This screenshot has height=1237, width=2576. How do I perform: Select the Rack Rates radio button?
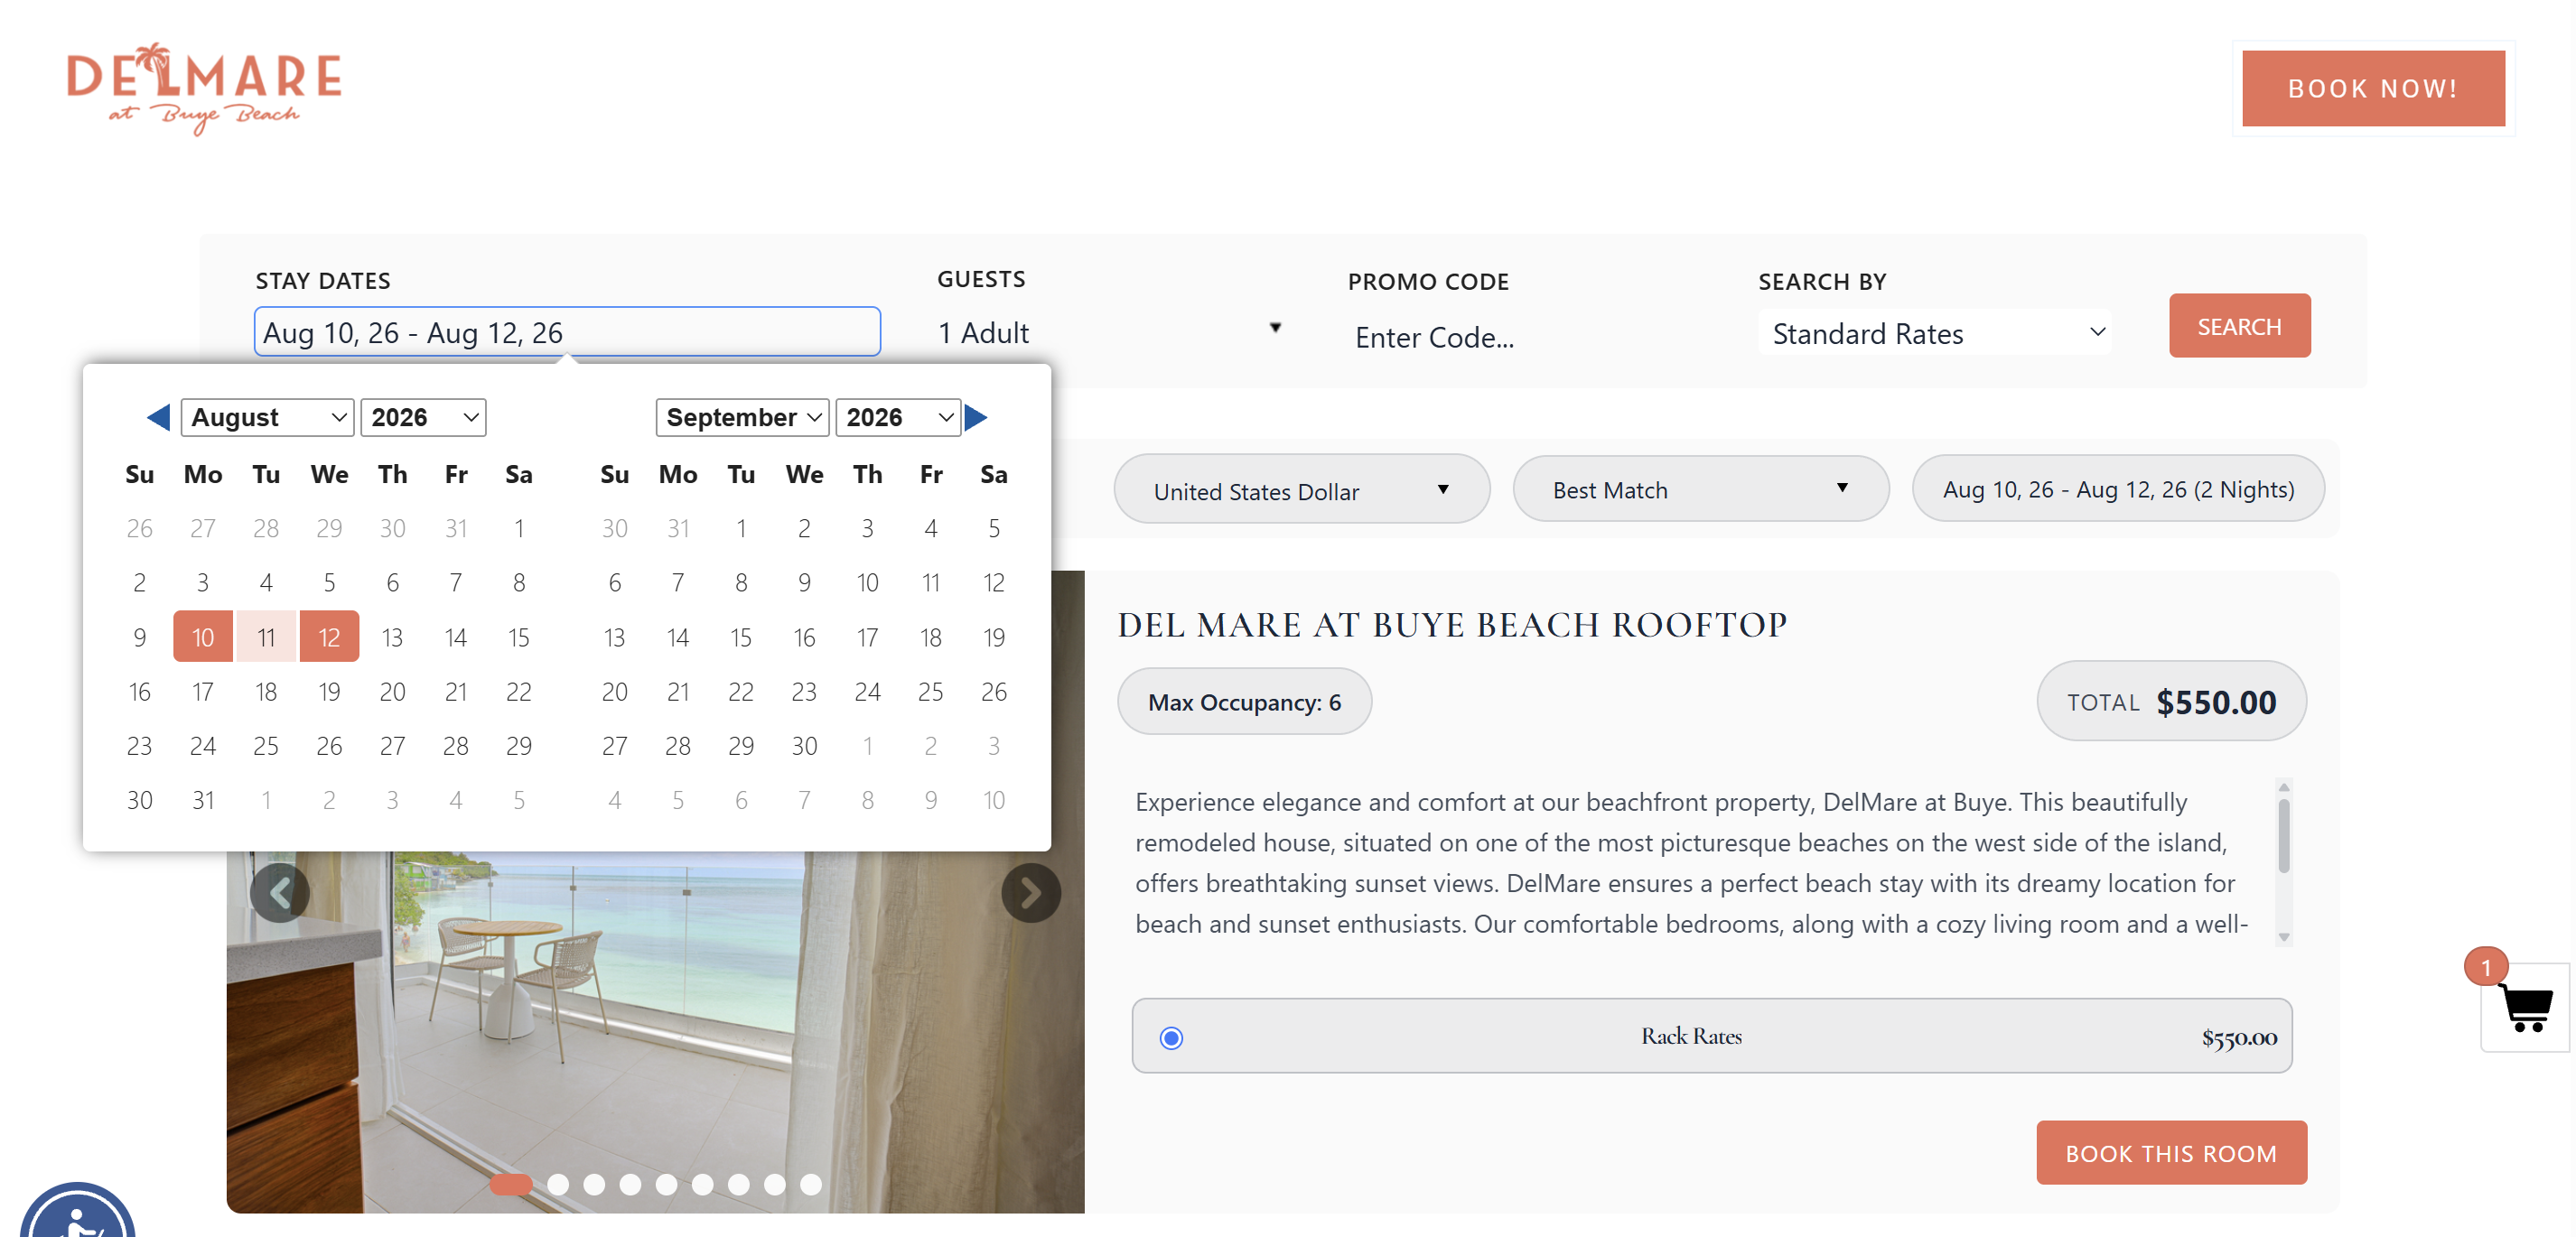(1171, 1037)
